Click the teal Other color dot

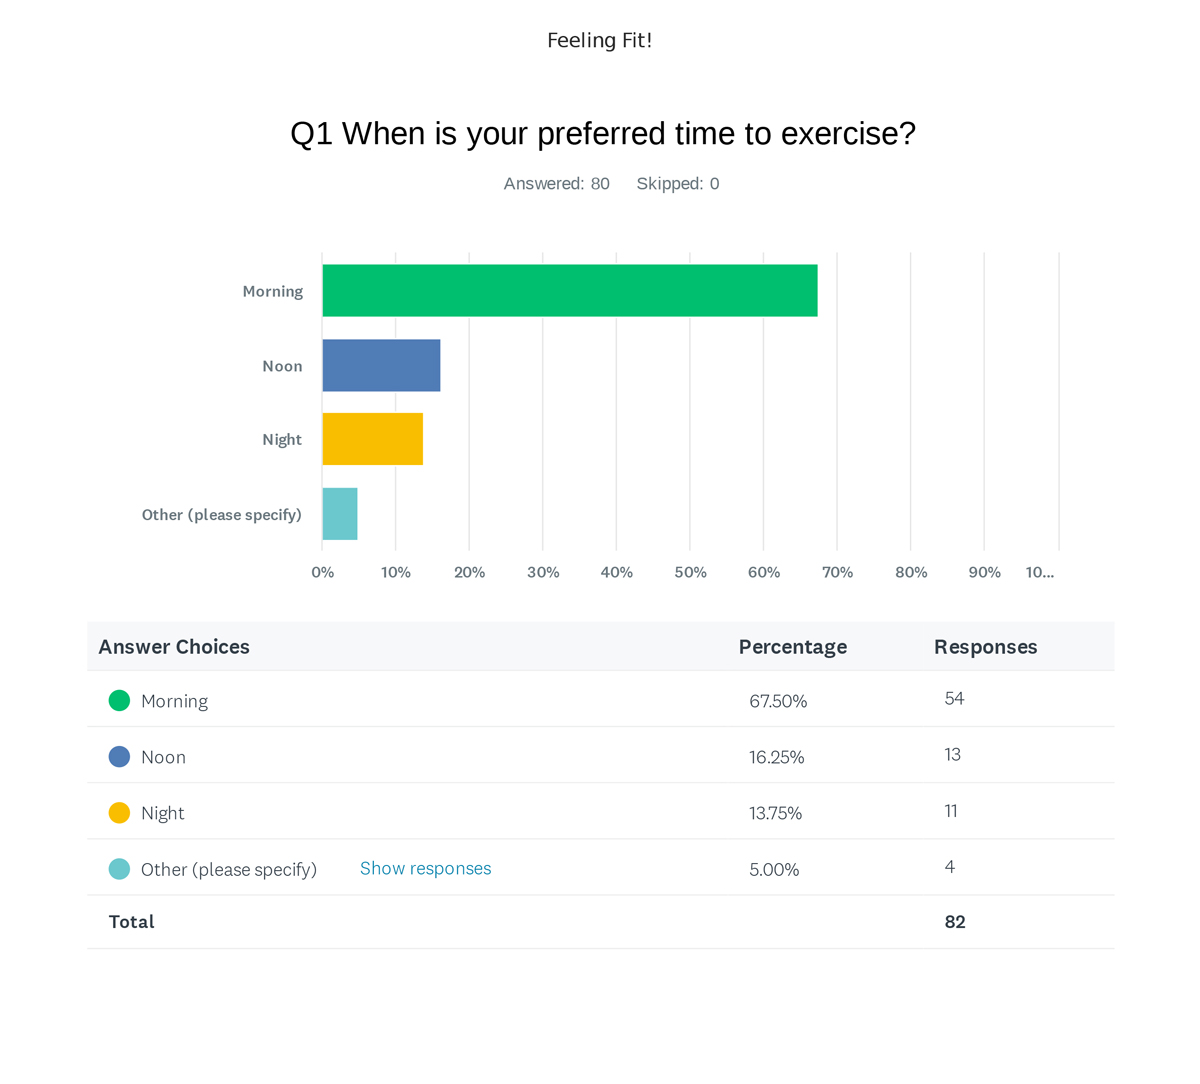(x=119, y=868)
